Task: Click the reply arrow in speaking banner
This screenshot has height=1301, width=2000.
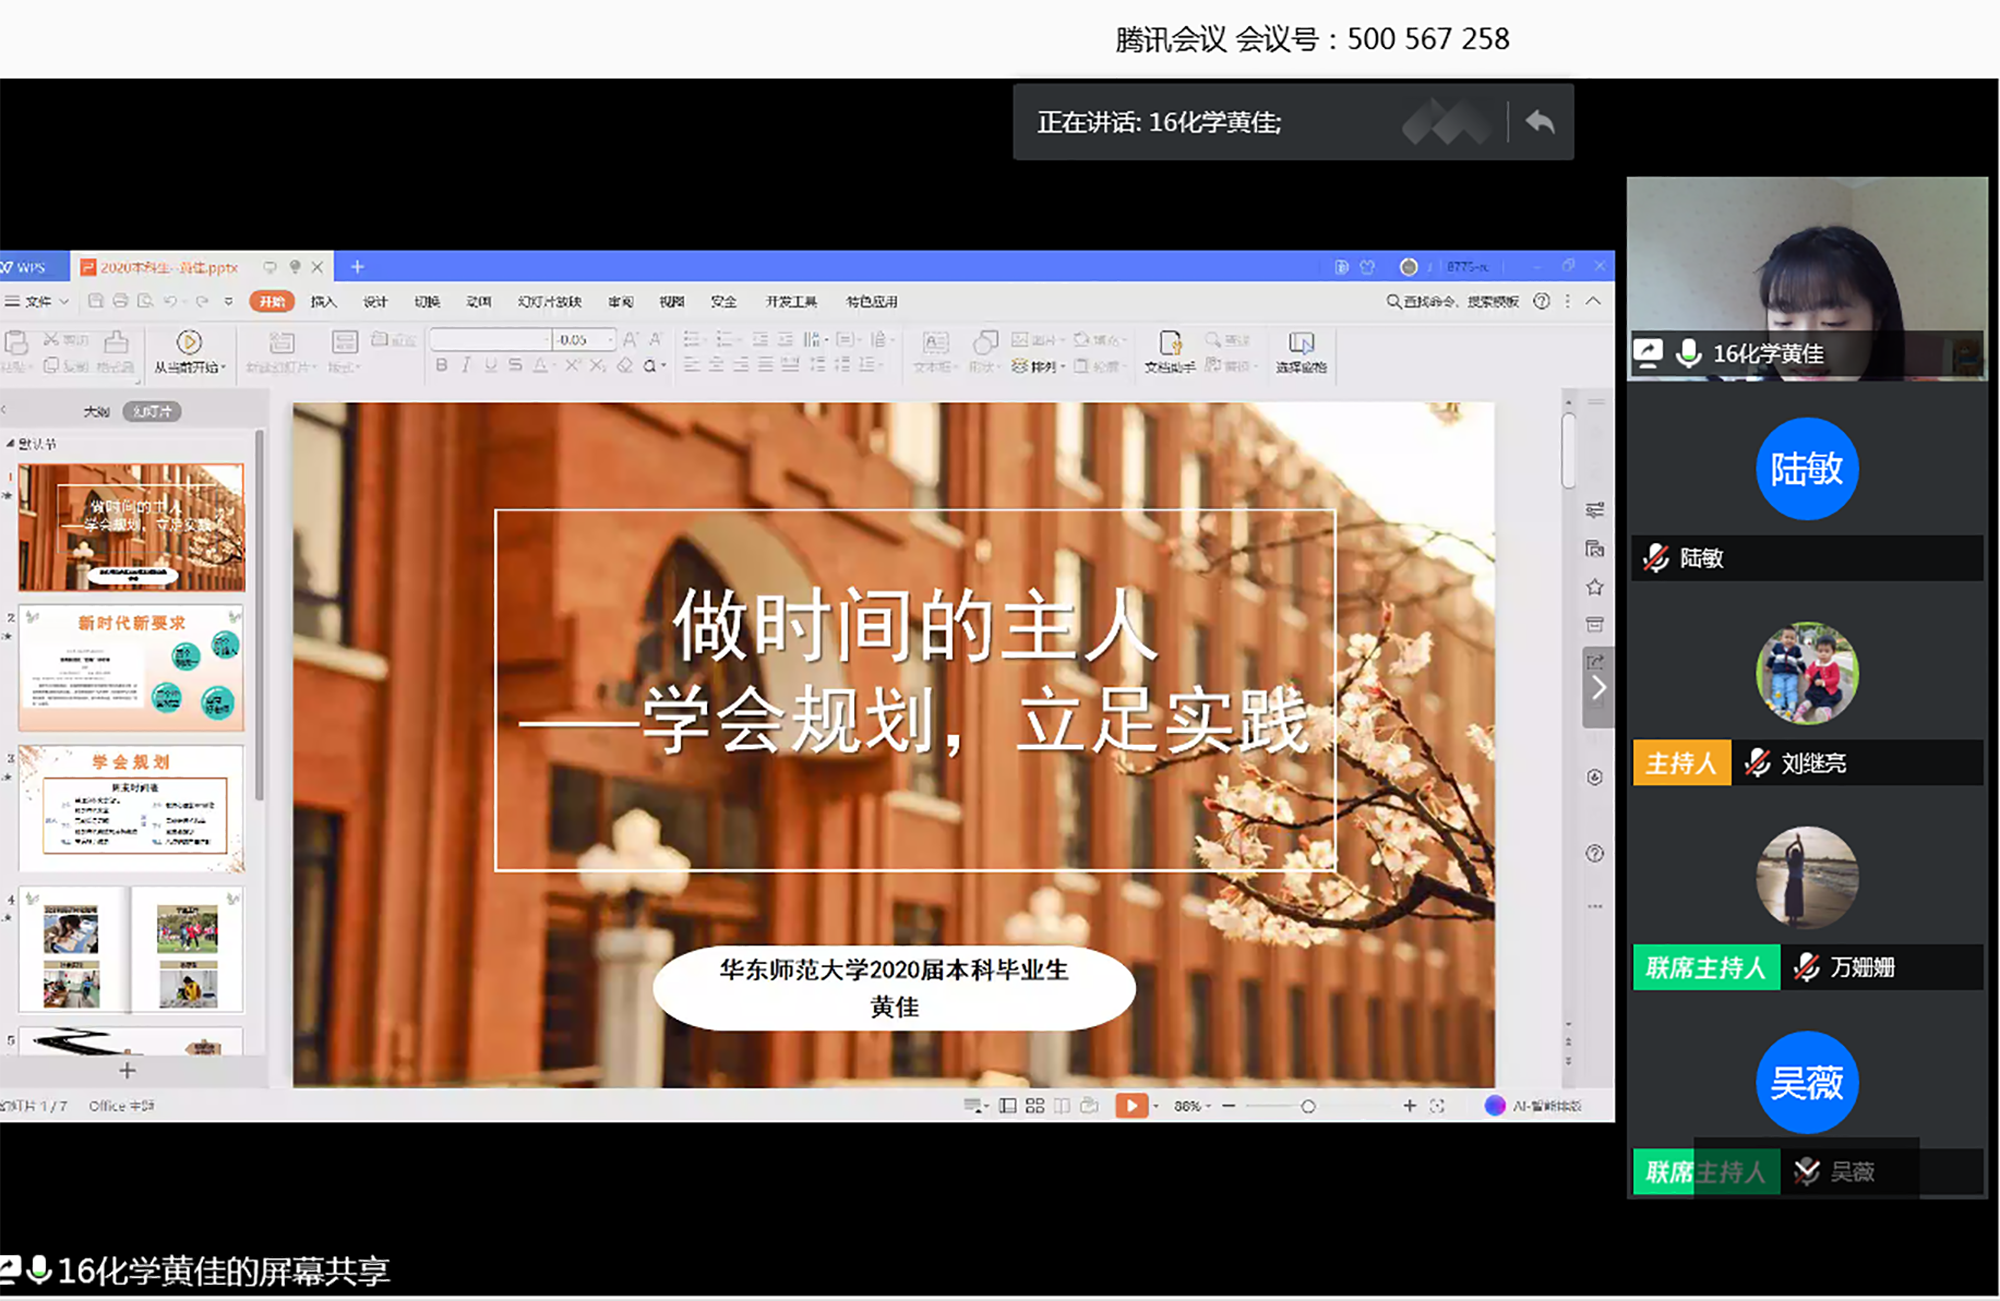Action: pos(1540,122)
